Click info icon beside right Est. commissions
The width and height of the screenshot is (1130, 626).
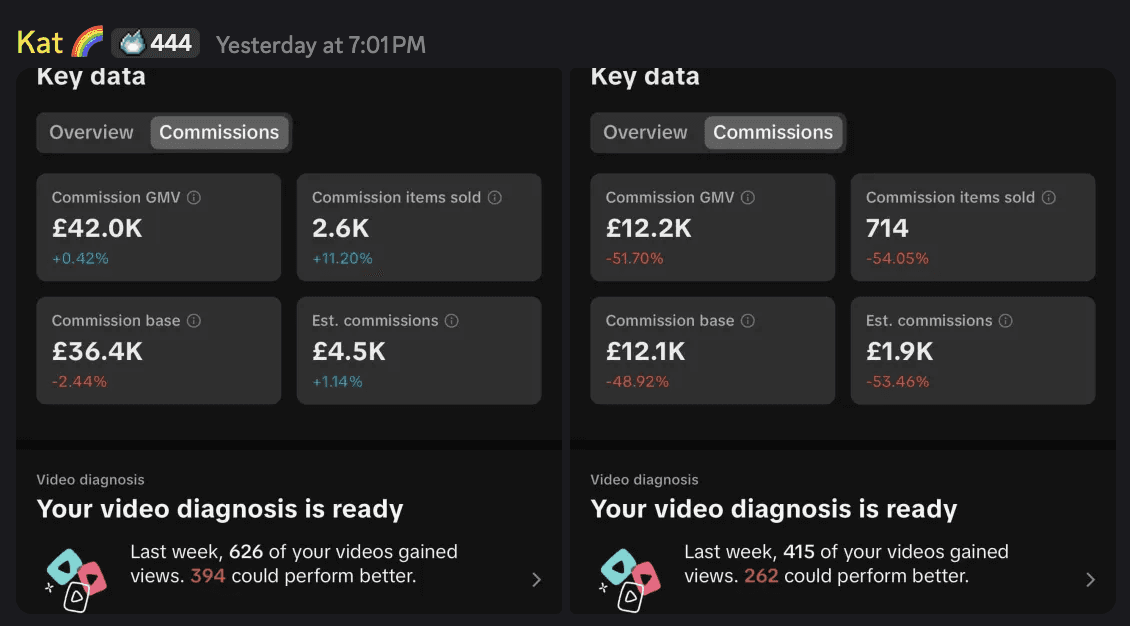[x=1006, y=321]
